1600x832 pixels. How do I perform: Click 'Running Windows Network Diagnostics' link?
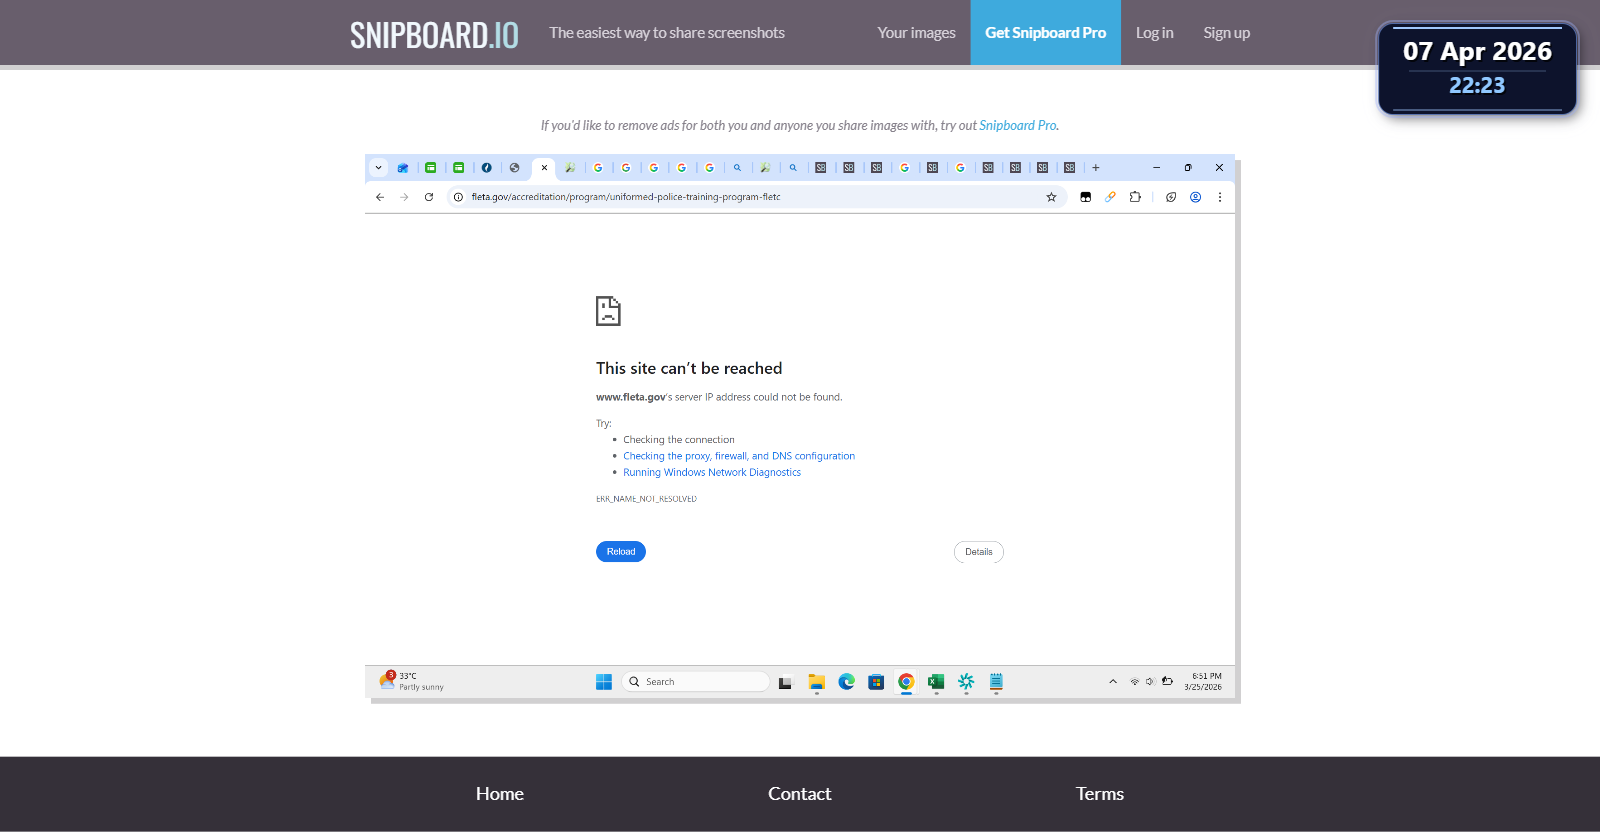pos(712,473)
